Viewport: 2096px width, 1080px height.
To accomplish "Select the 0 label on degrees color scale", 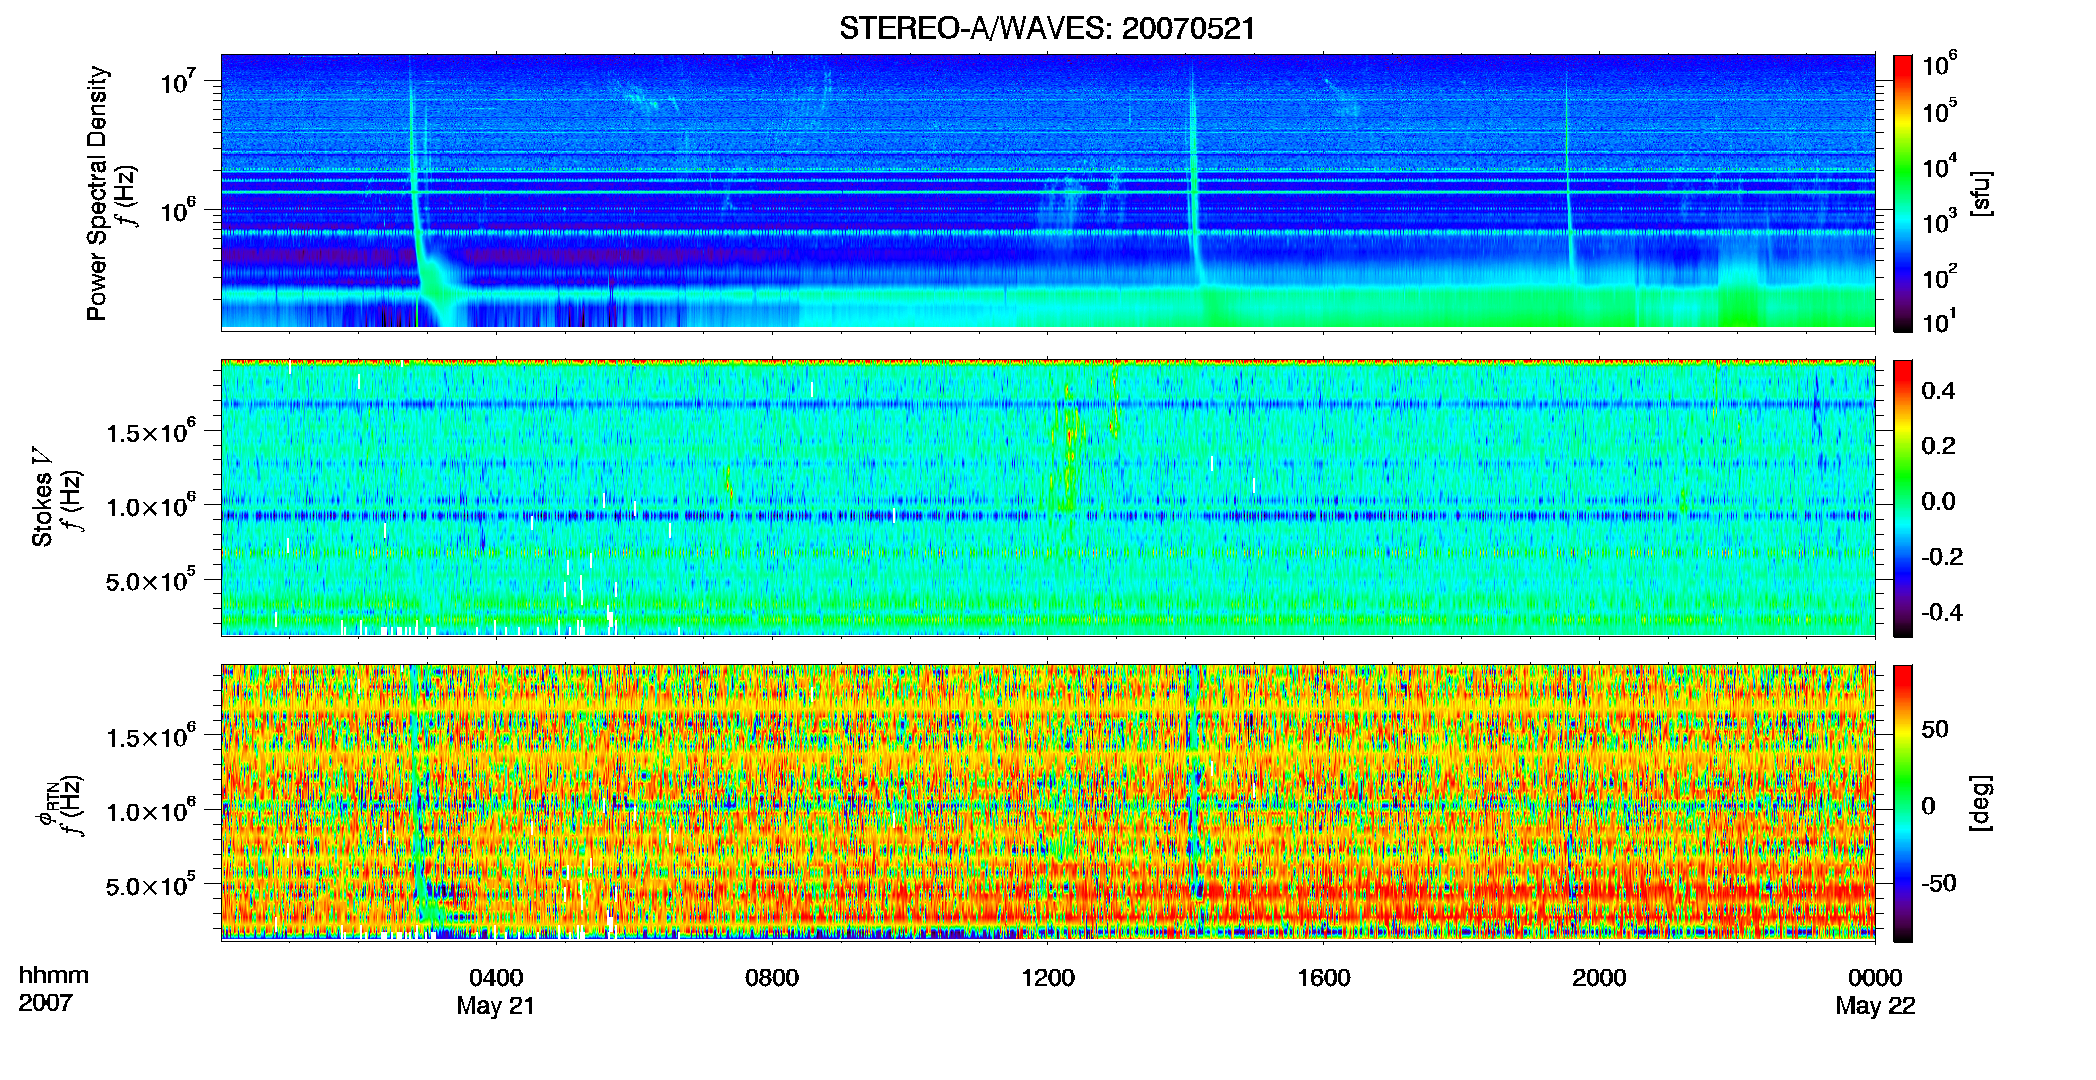I will coord(1929,805).
